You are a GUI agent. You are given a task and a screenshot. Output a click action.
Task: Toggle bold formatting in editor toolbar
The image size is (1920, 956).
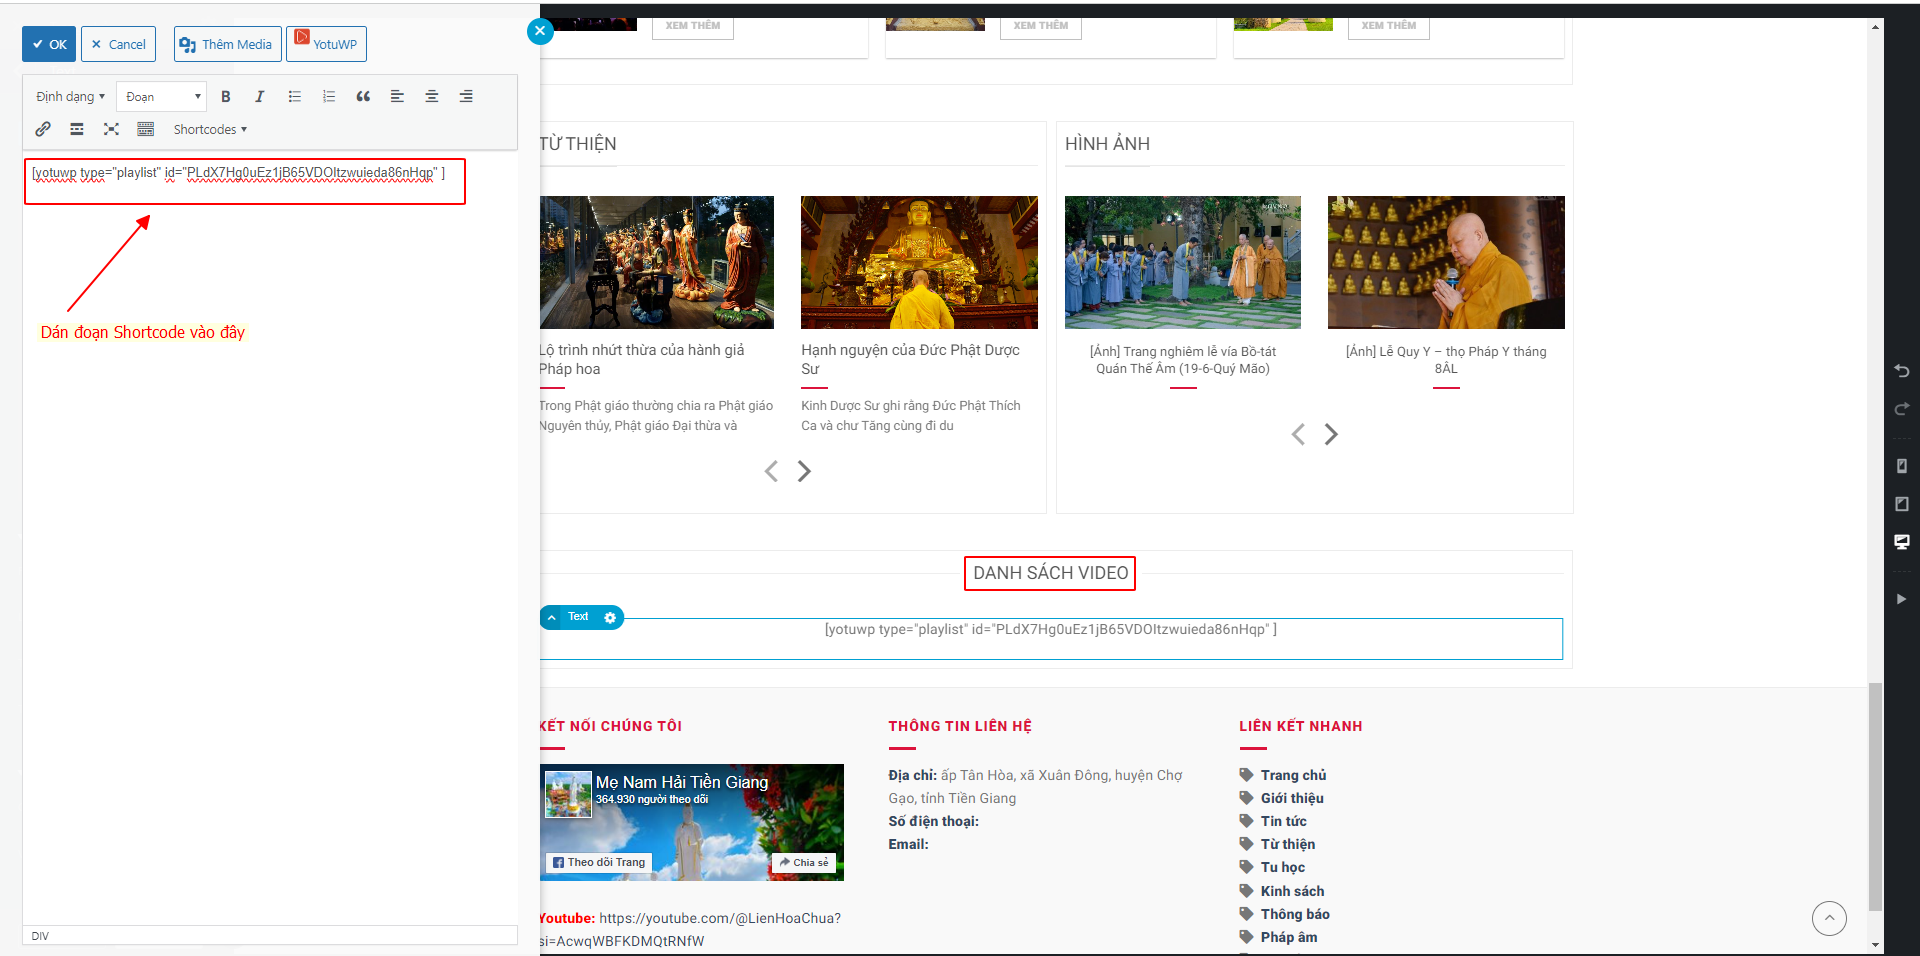point(226,97)
